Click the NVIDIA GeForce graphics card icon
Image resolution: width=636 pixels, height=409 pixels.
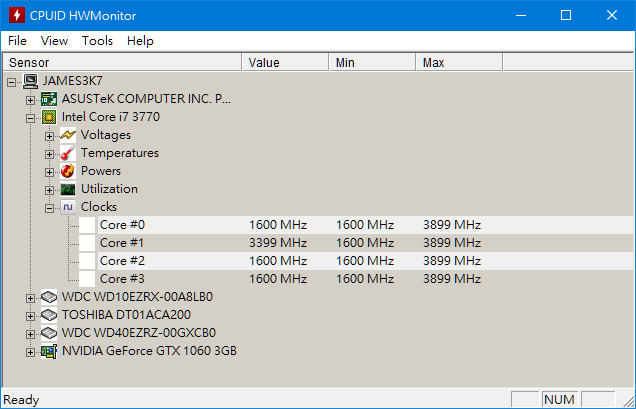(x=49, y=351)
